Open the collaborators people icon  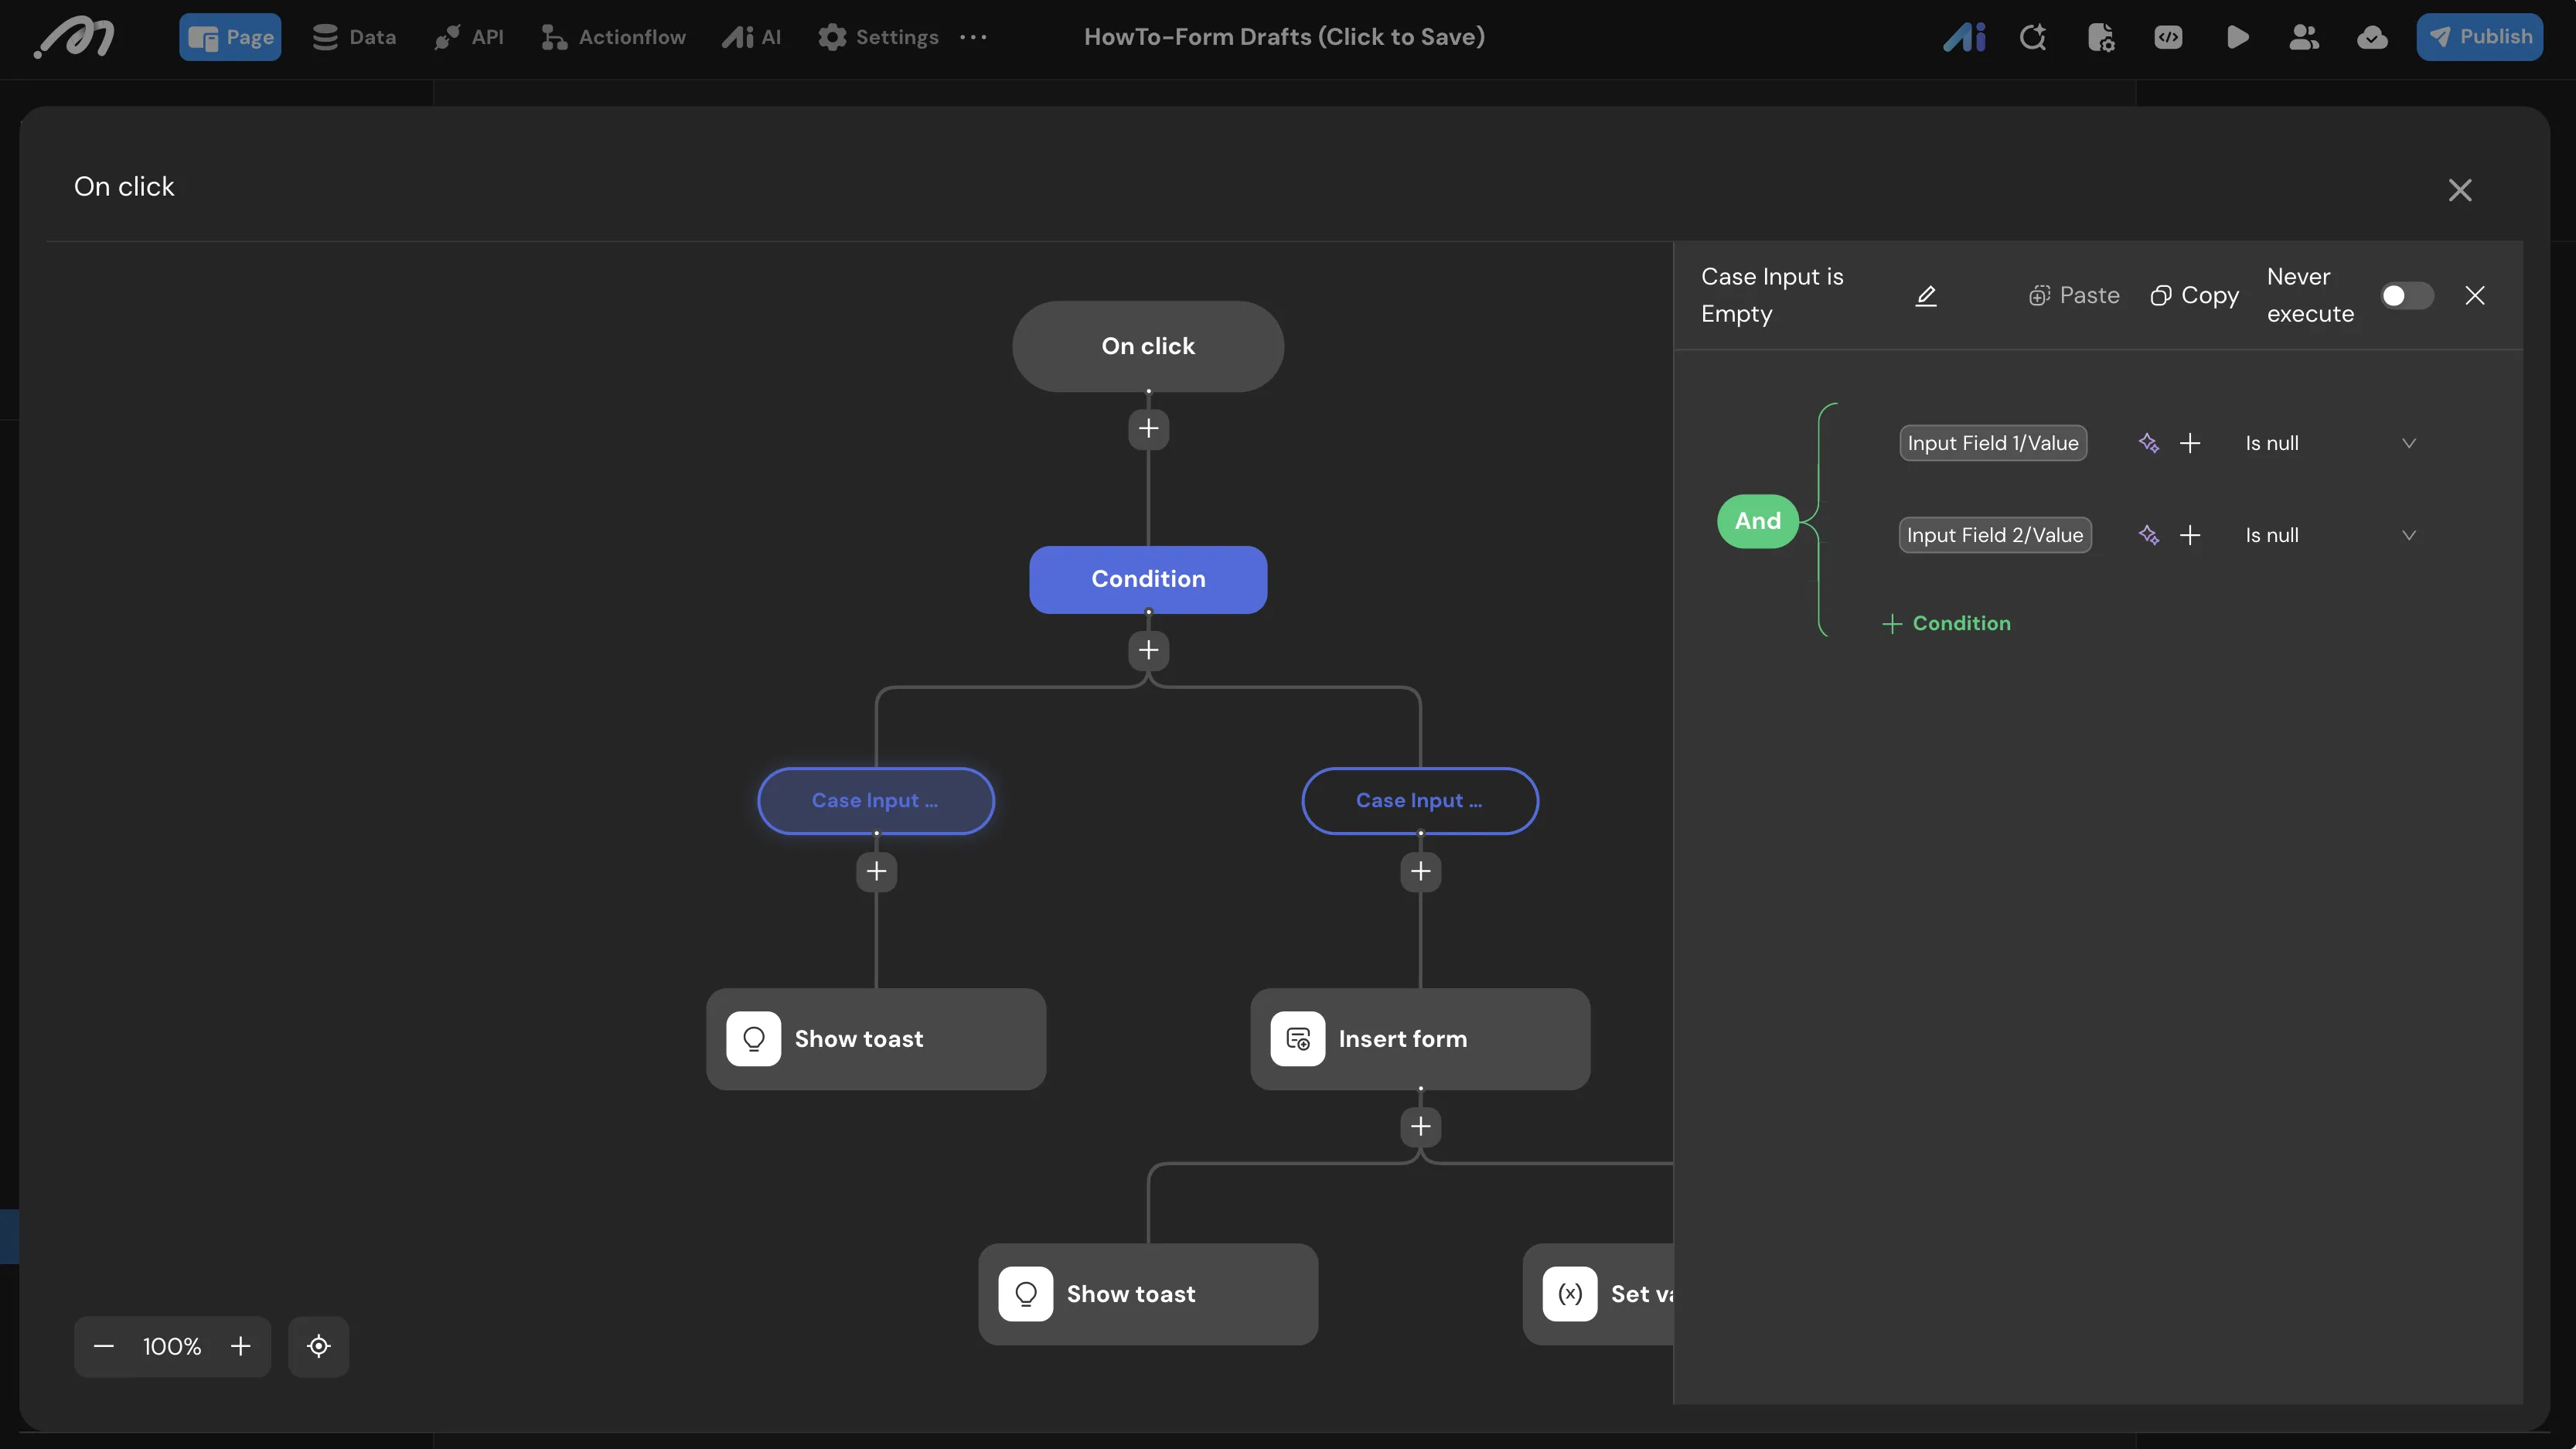point(2304,37)
